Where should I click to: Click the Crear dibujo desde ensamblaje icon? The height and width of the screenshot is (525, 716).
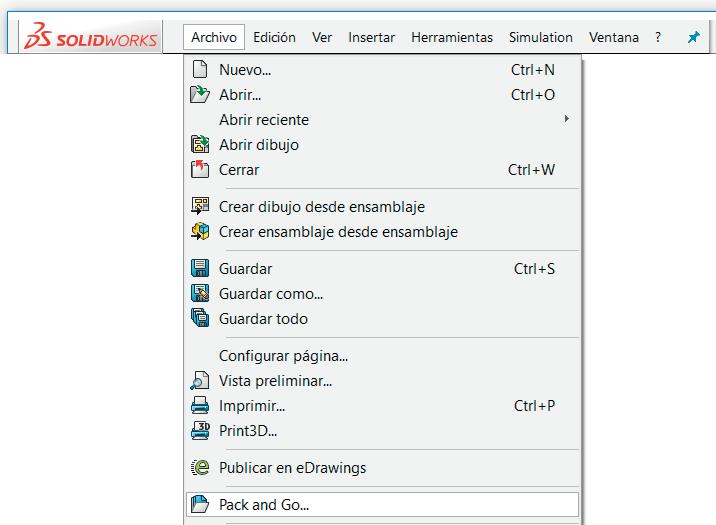(x=200, y=206)
